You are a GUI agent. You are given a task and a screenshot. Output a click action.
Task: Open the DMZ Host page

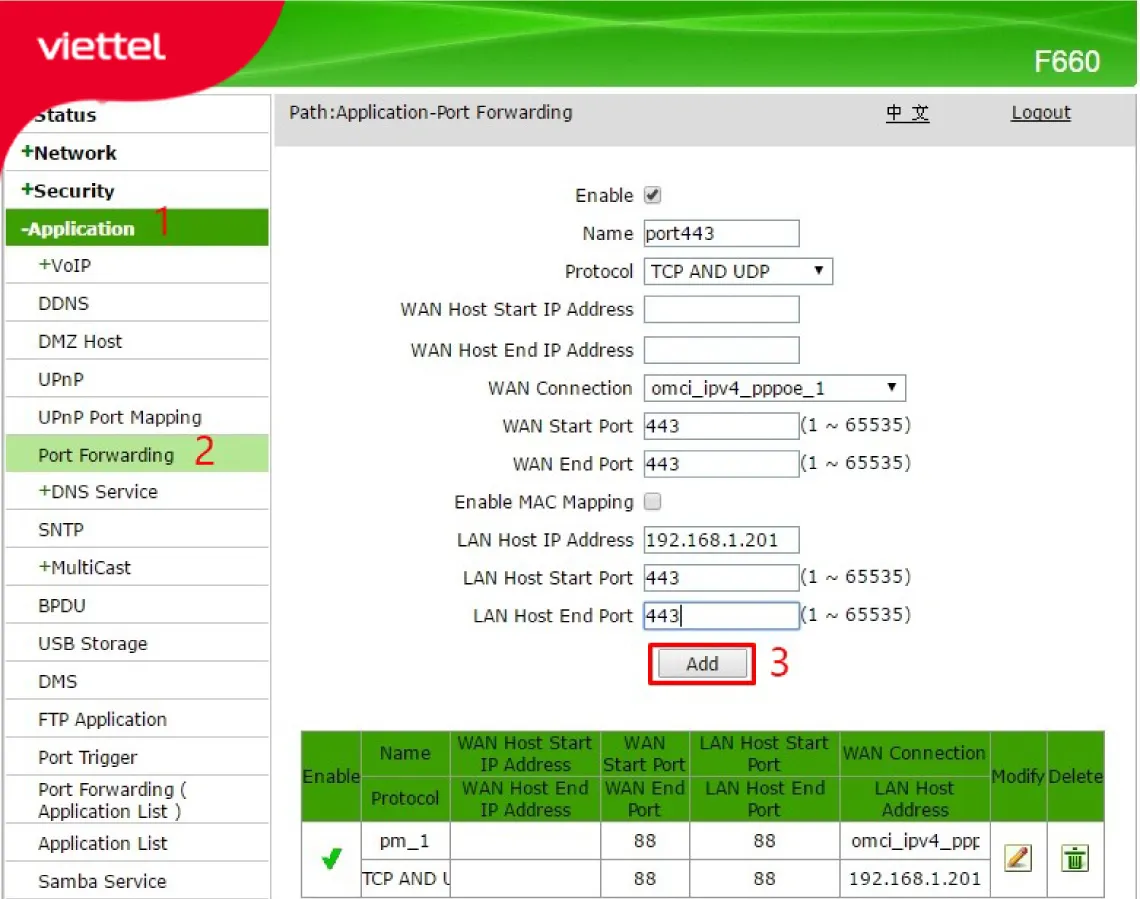pos(80,341)
